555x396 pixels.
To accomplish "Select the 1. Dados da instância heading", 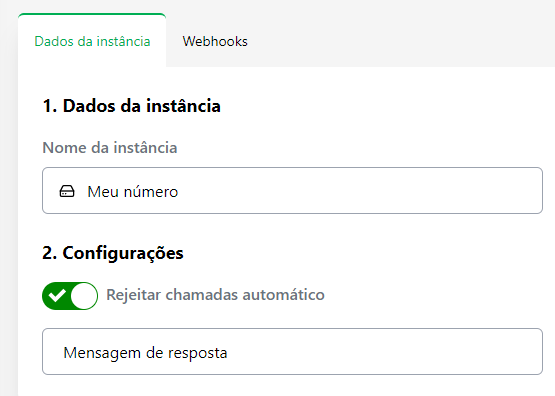I will [x=131, y=106].
